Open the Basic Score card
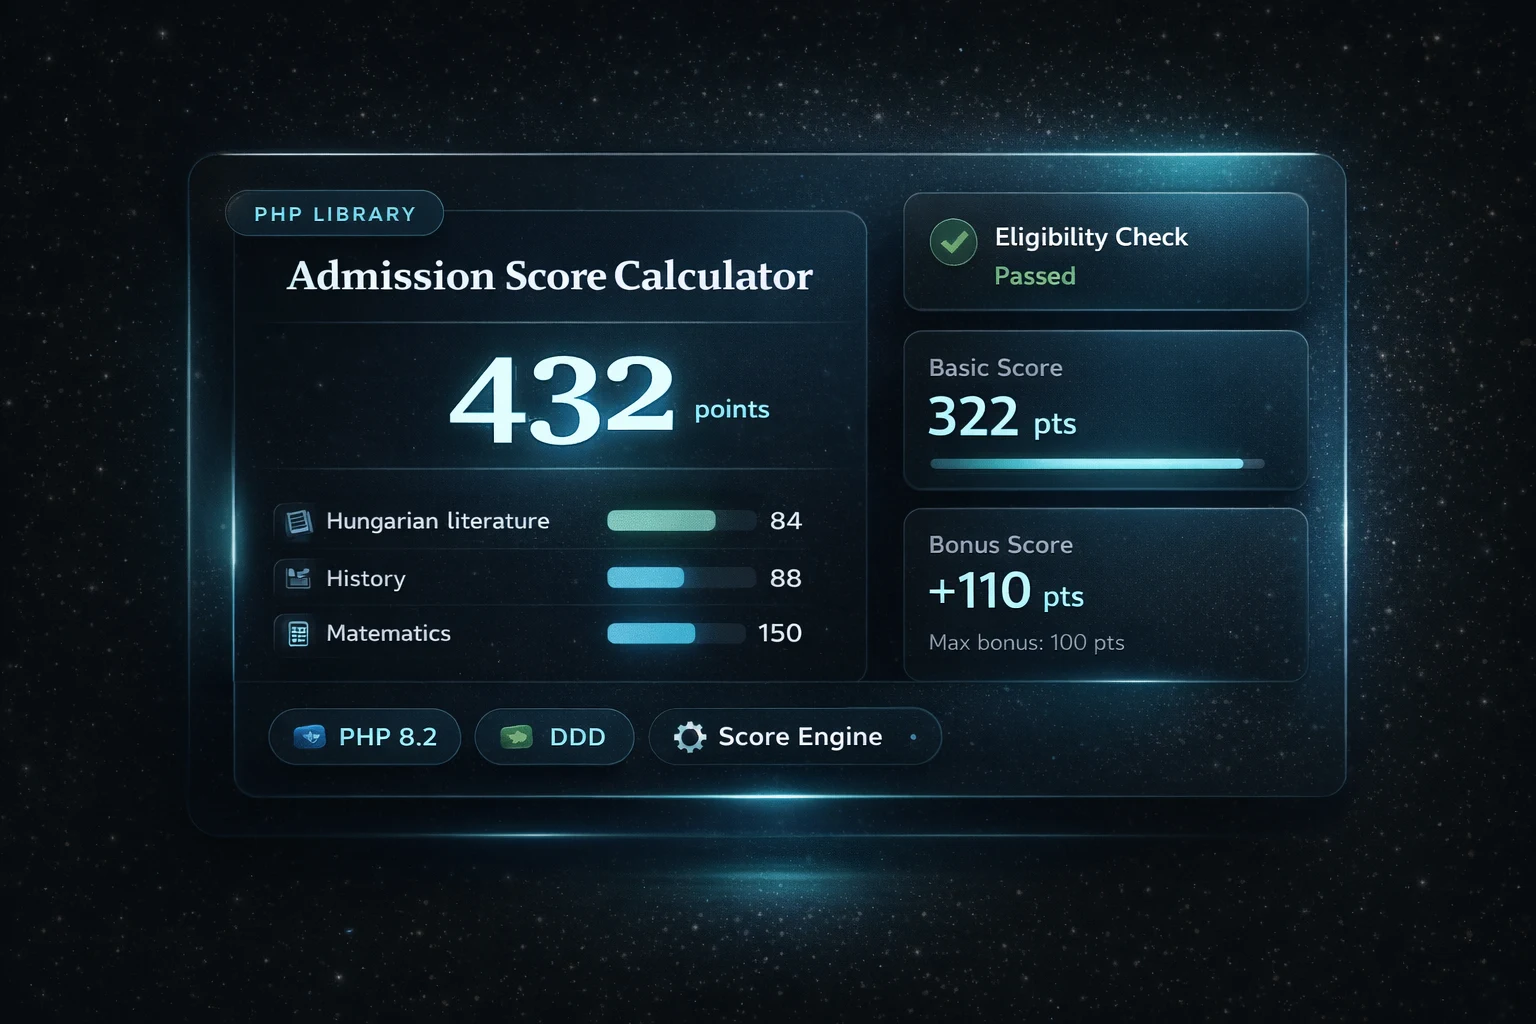Screen dimensions: 1536x1024 (x=1106, y=410)
